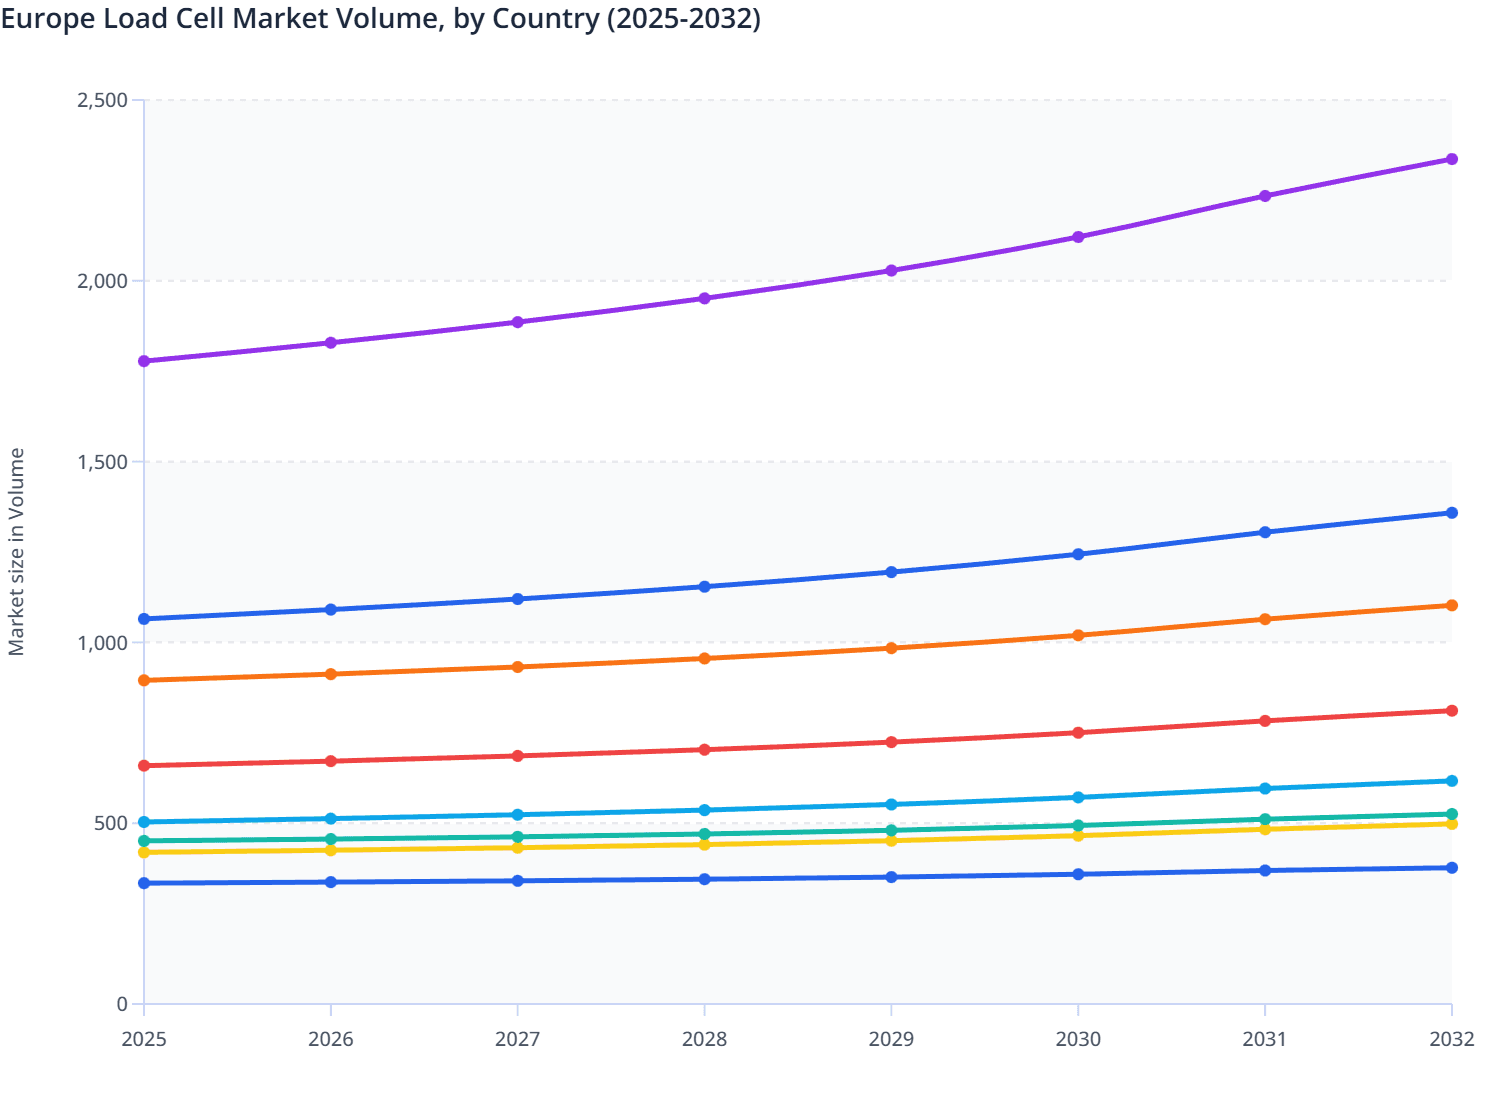Select the orange line's 2032 endpoint marker
Viewport: 1508px width, 1120px height.
click(1451, 605)
